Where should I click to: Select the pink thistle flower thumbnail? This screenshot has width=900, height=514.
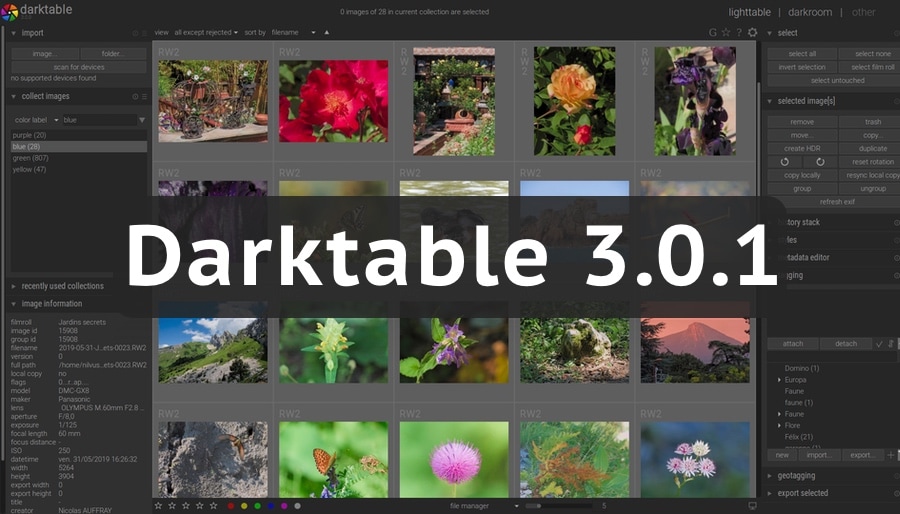[x=454, y=460]
